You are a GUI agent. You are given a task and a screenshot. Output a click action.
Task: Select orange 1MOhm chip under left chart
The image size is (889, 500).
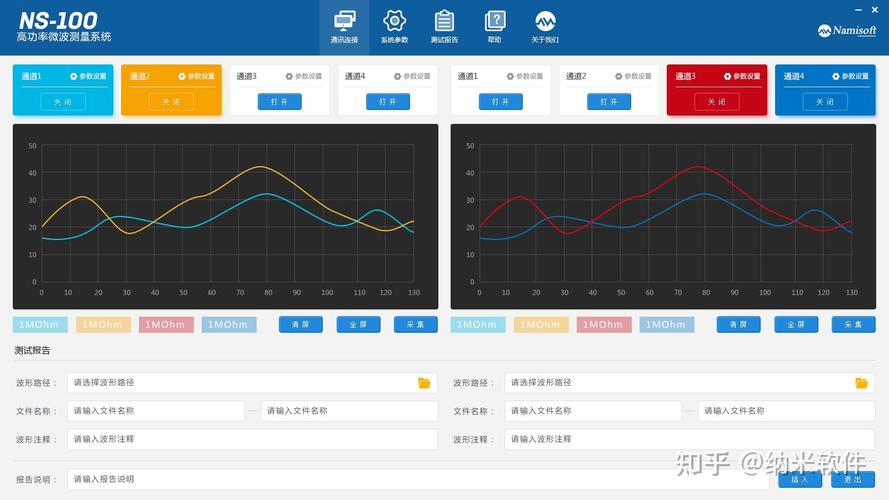pos(103,325)
